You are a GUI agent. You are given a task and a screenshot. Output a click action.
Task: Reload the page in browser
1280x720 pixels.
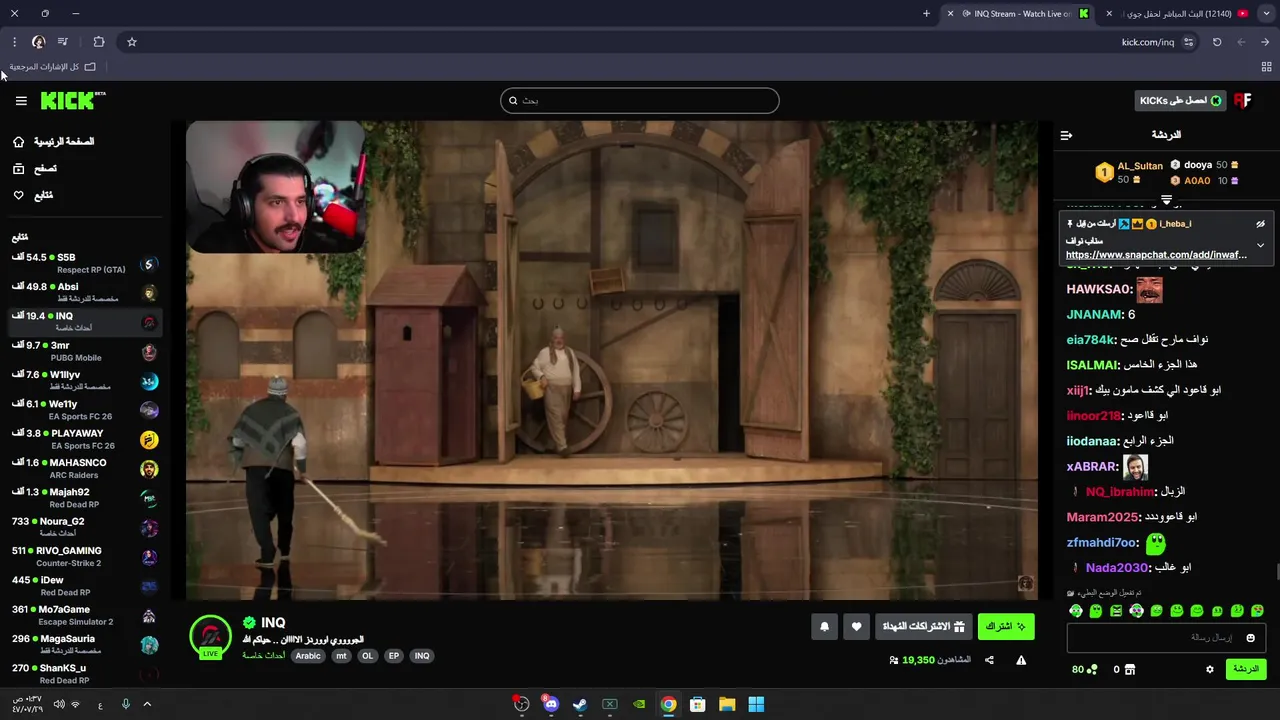(1217, 42)
